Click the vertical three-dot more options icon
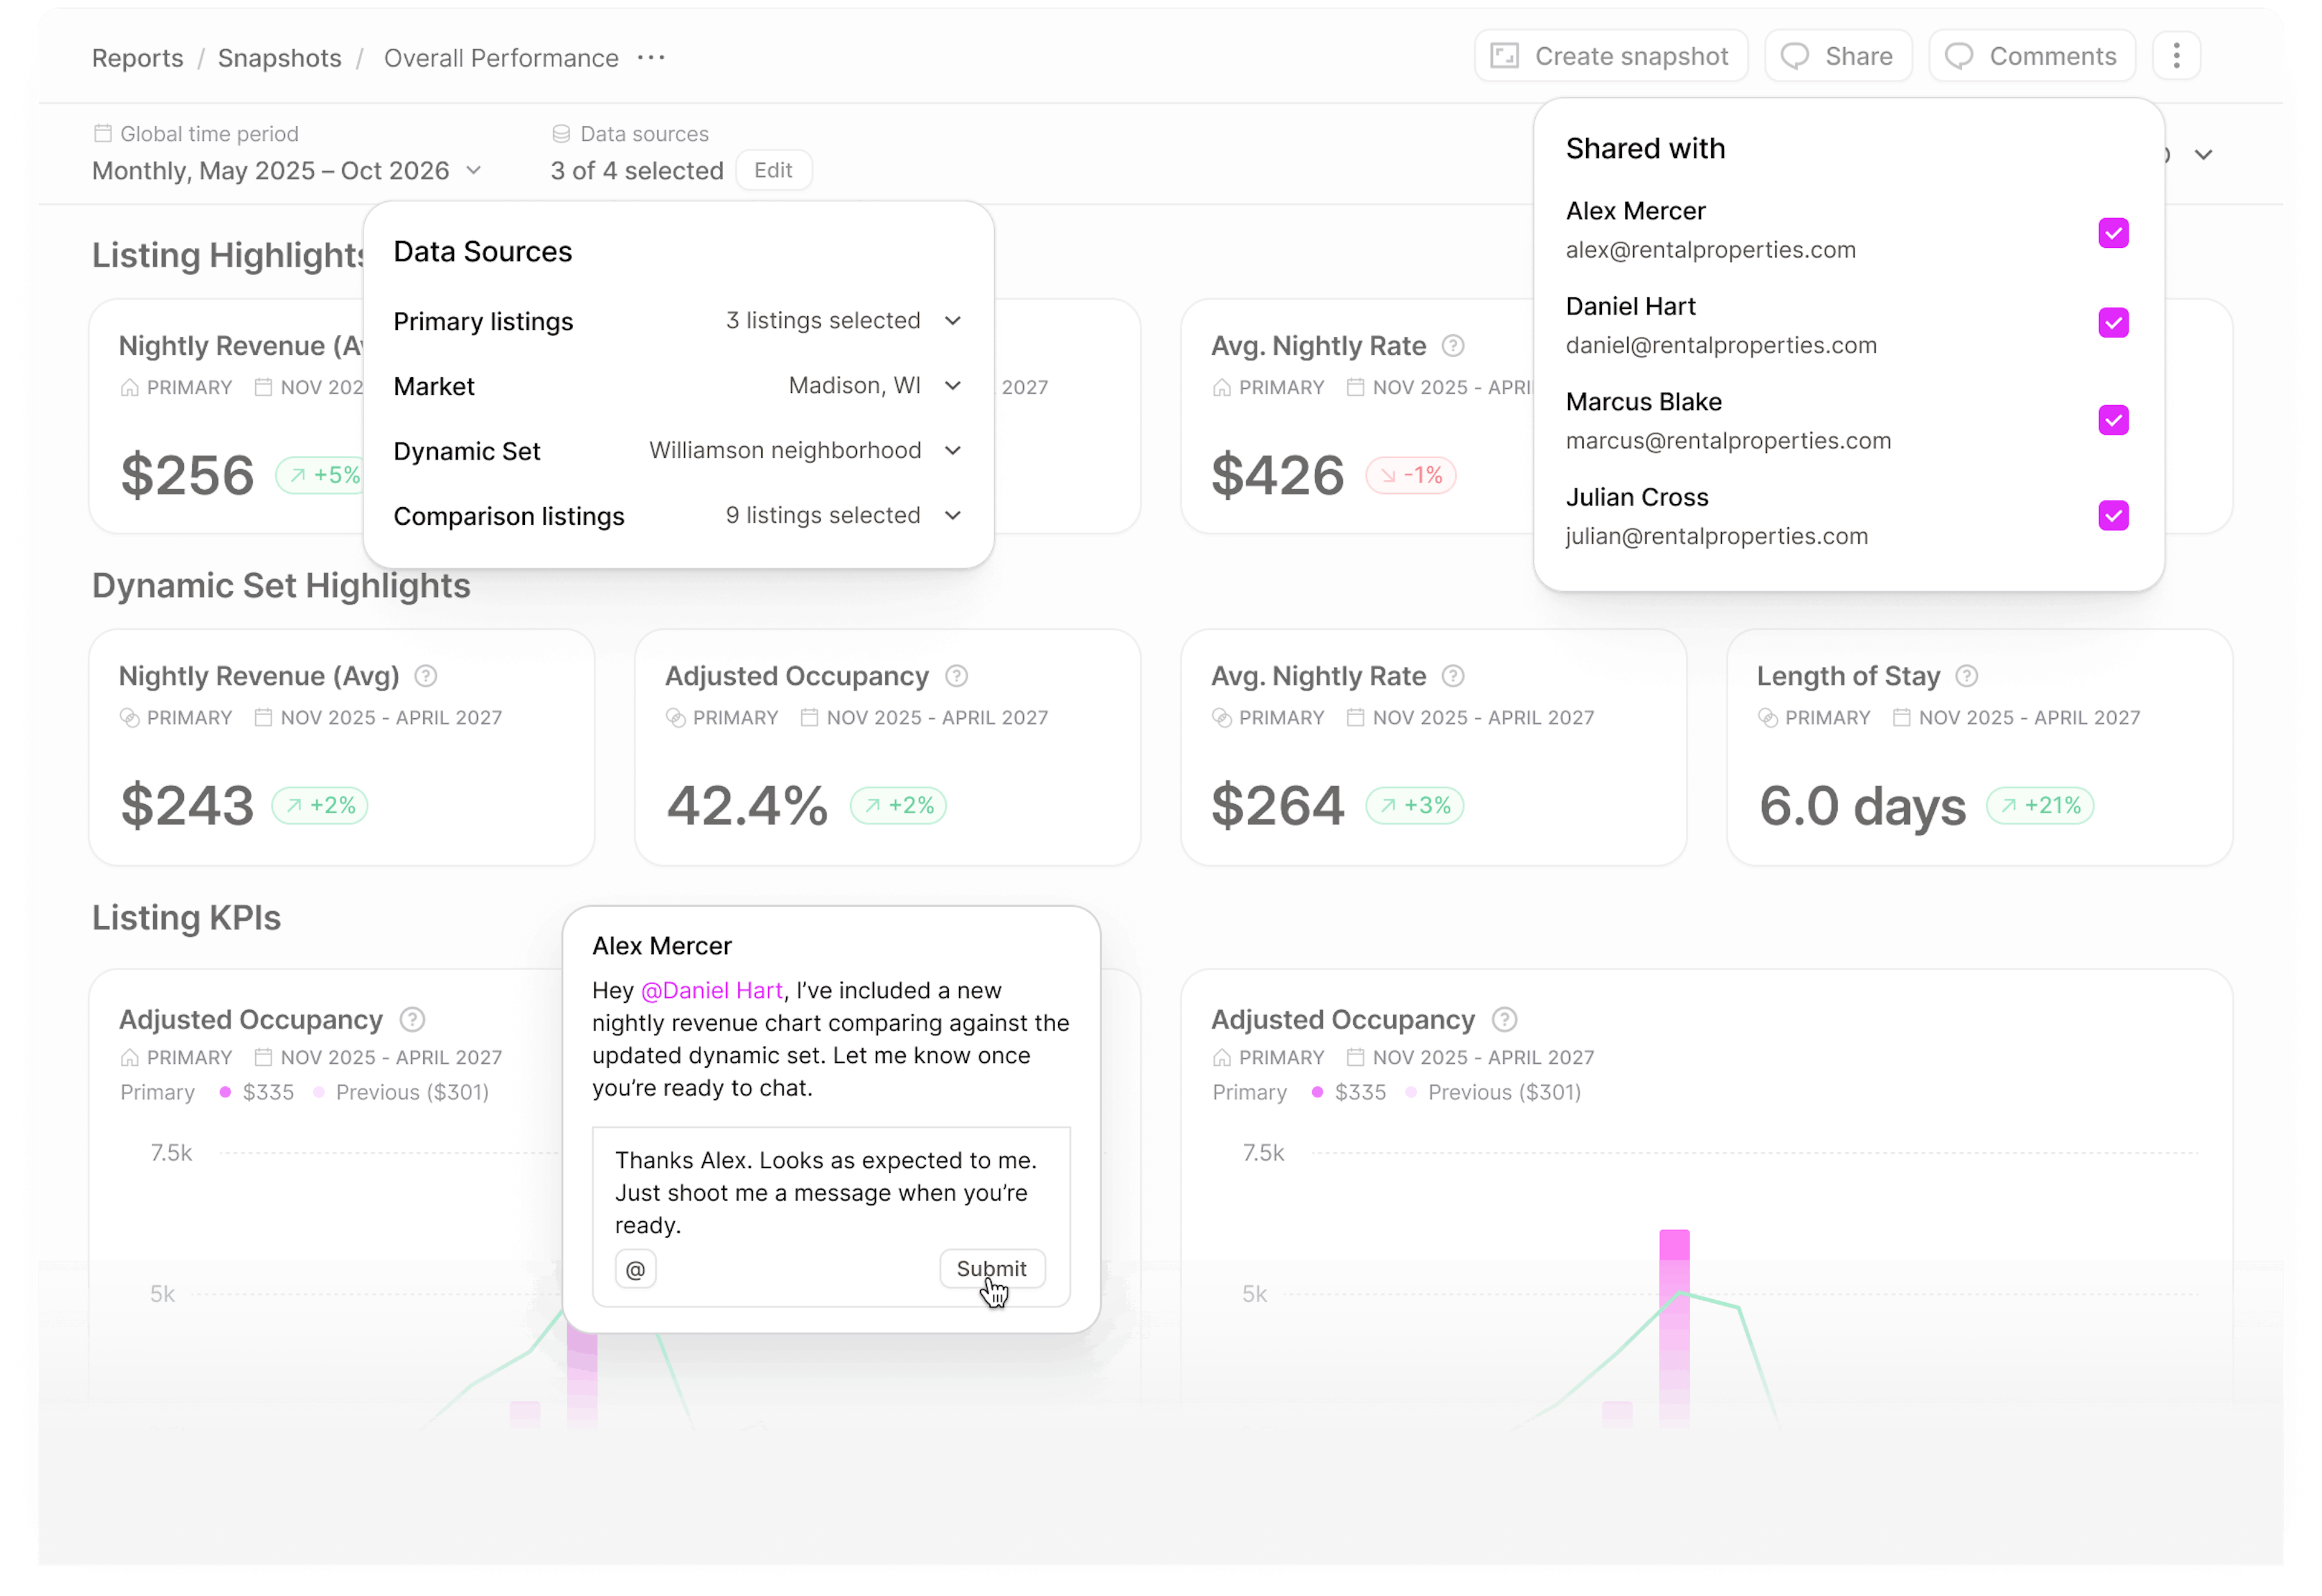This screenshot has height=1596, width=2322. 2176,56
